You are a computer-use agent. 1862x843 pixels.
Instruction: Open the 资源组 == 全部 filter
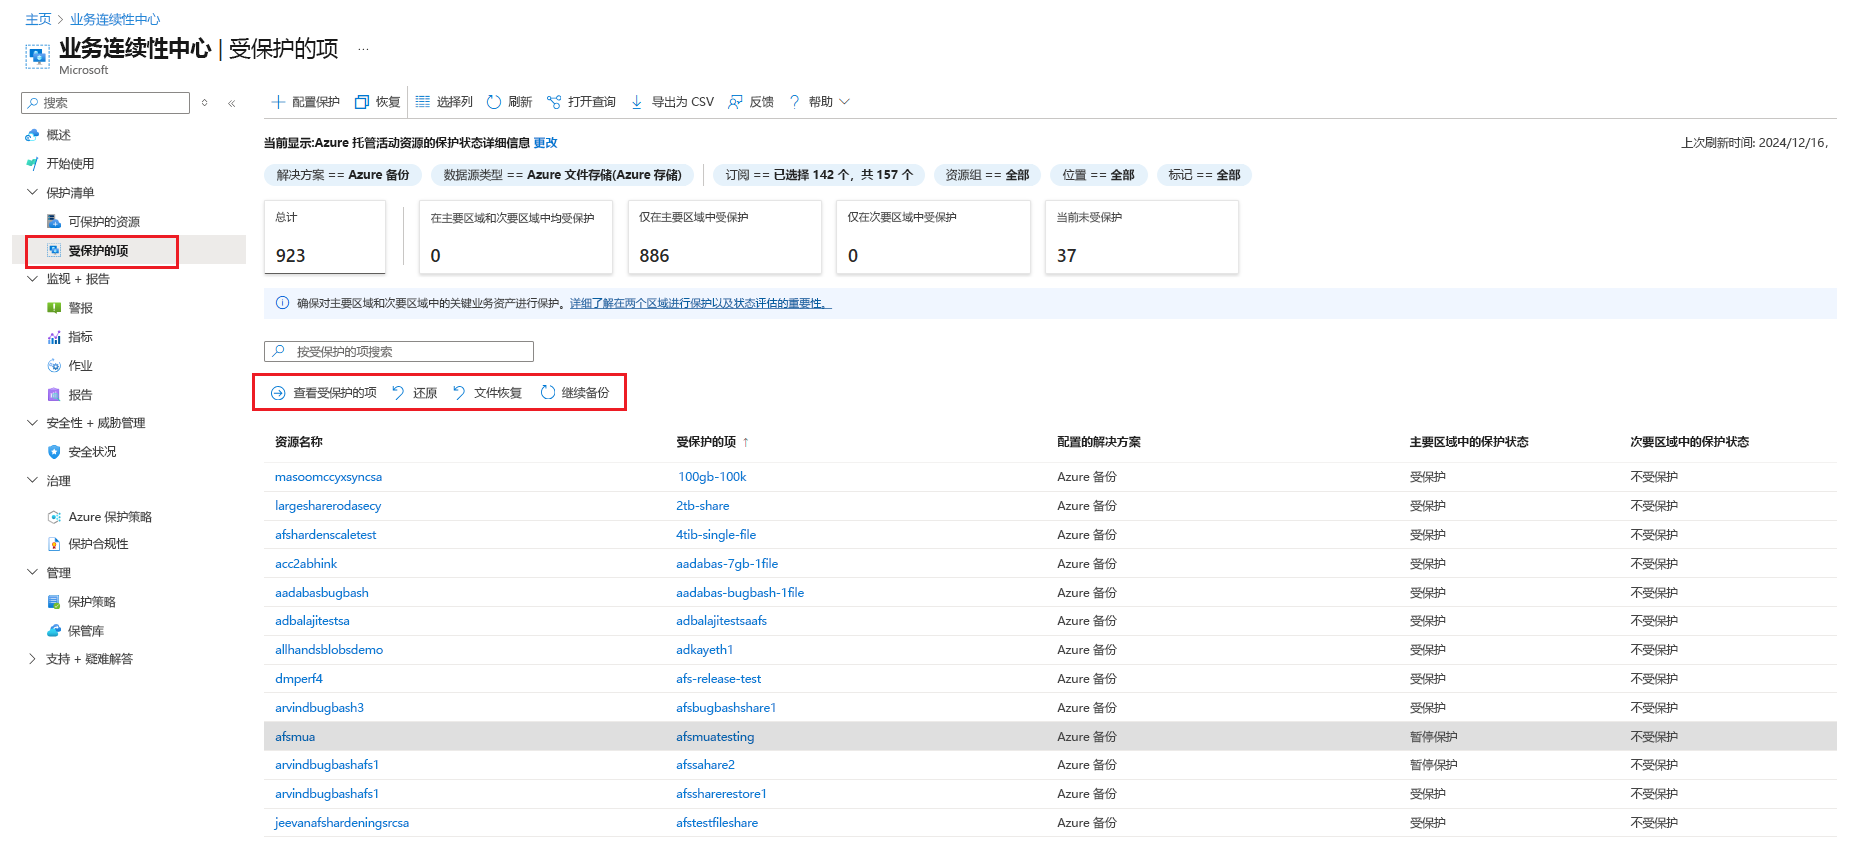(x=987, y=175)
